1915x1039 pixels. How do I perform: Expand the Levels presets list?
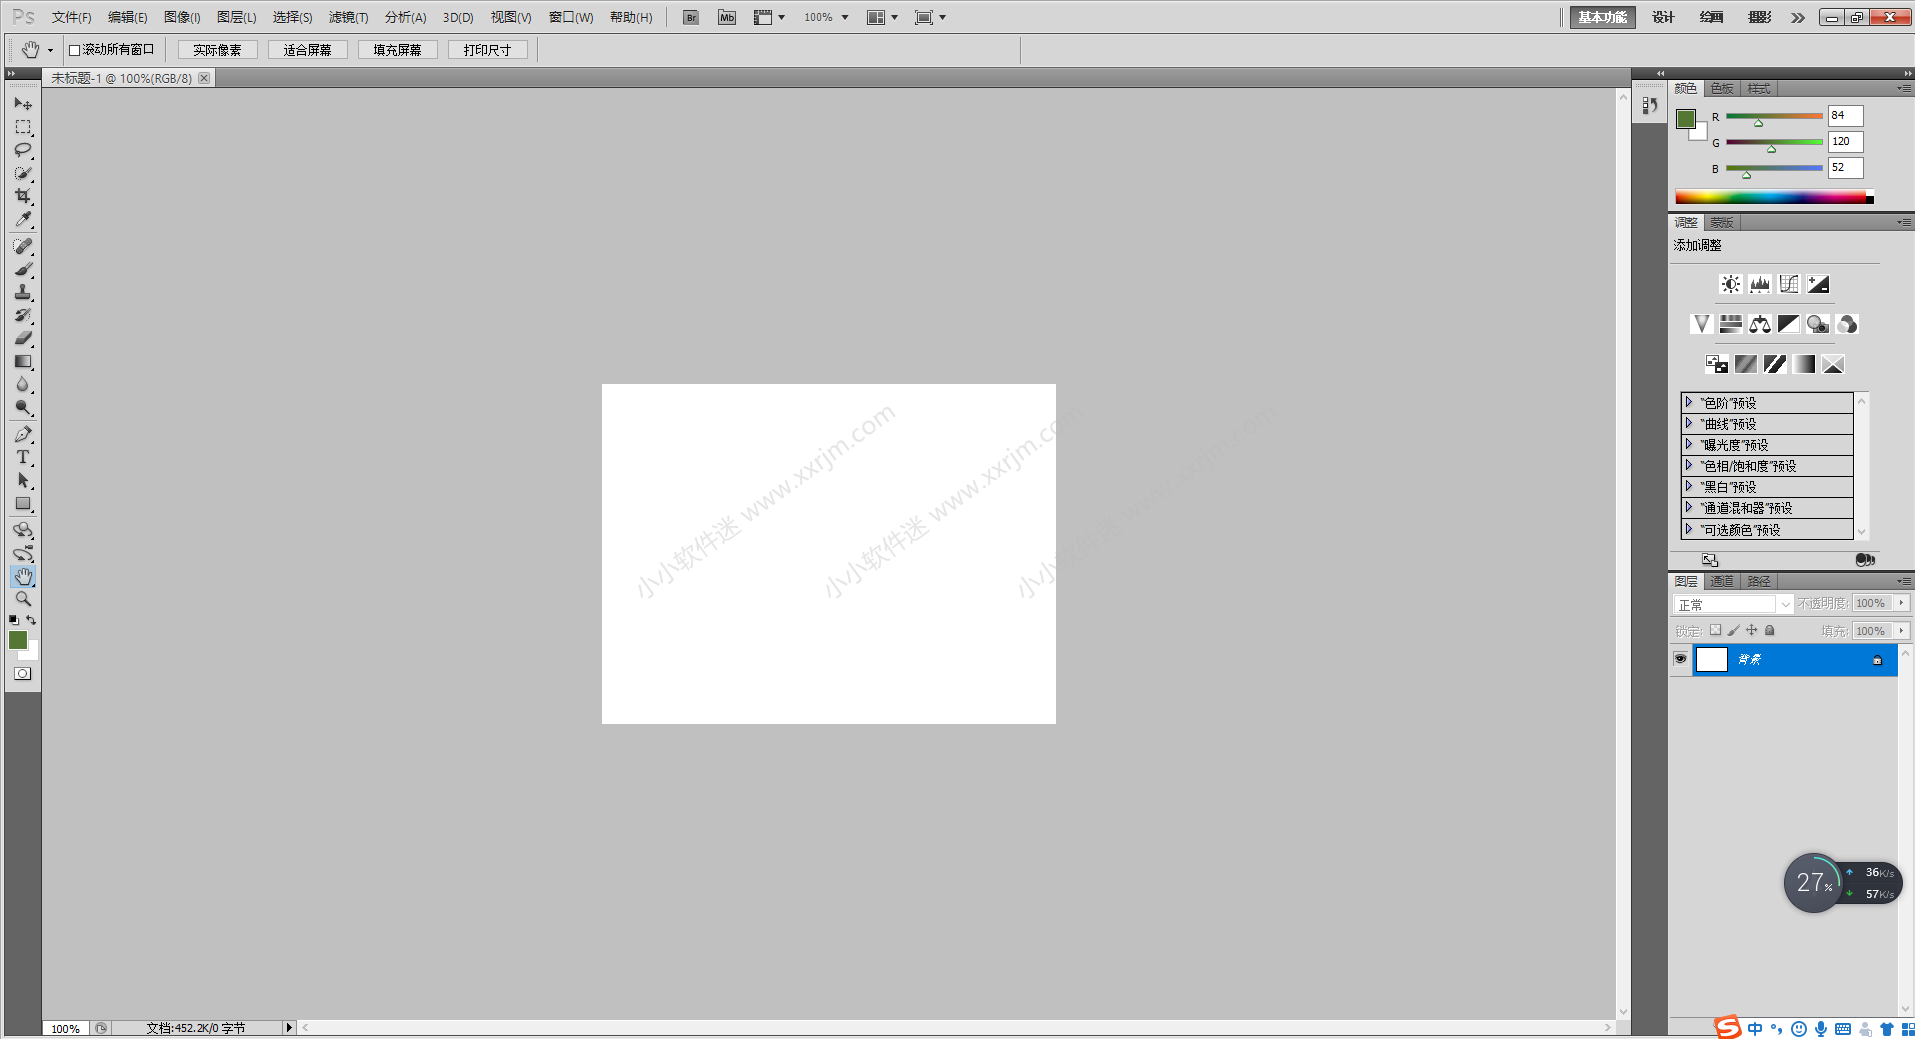point(1689,402)
